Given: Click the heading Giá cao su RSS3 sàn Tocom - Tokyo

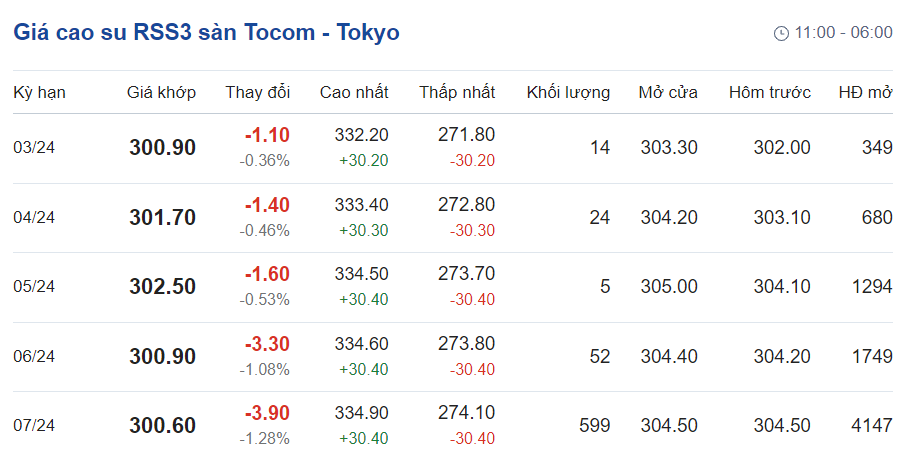Looking at the screenshot, I should (x=206, y=32).
